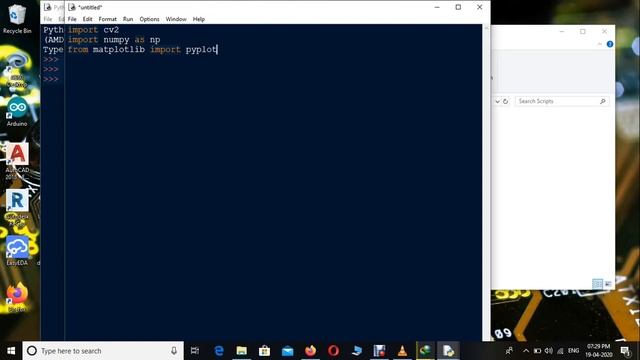Viewport: 640px width, 360px height.
Task: Click the taskbar search box
Action: pyautogui.click(x=103, y=351)
